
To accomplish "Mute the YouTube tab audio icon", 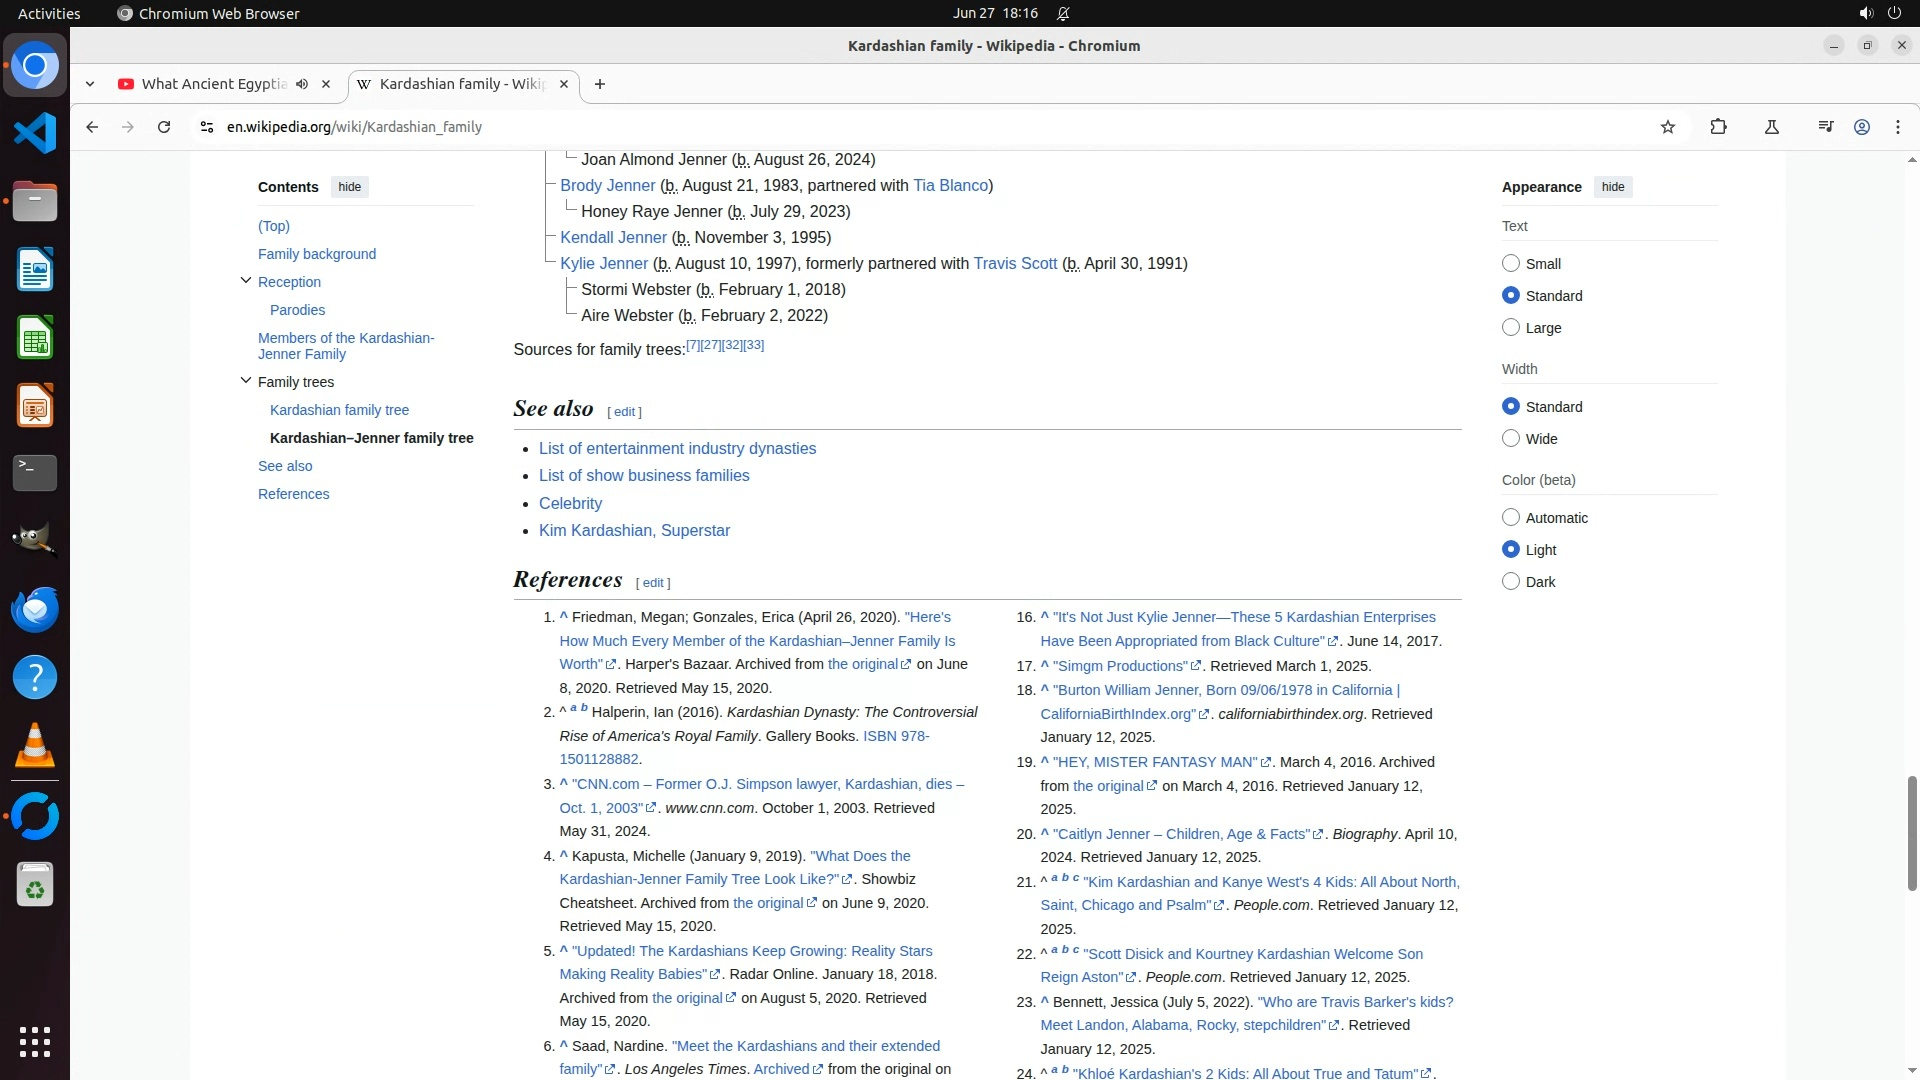I will click(x=302, y=84).
